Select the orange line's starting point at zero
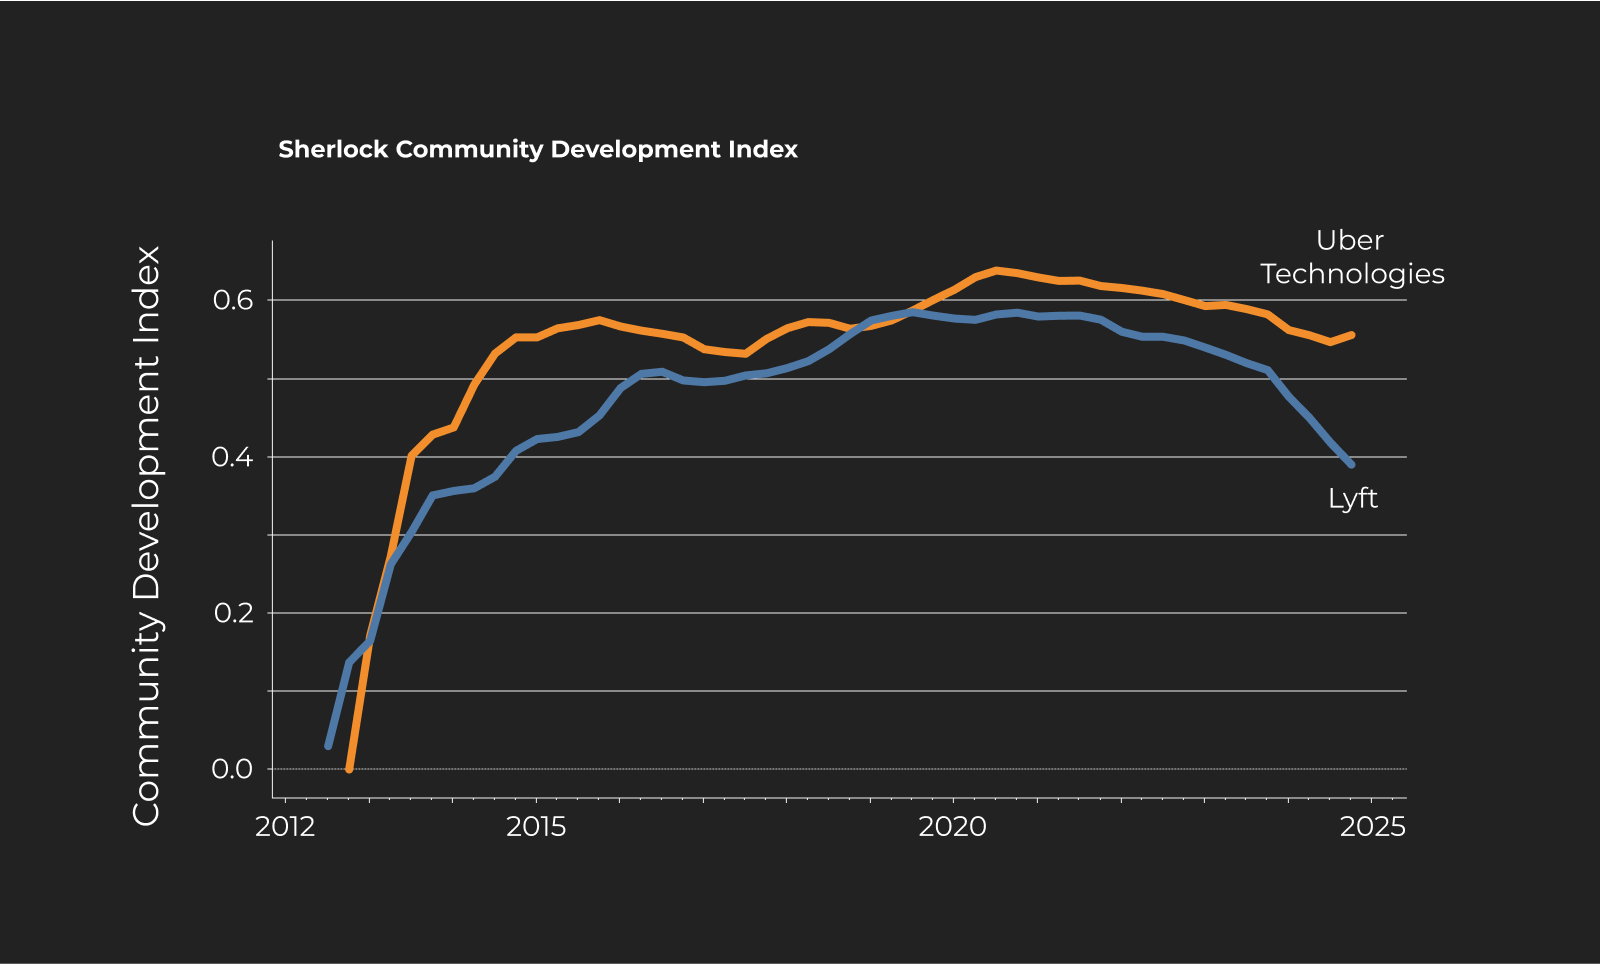 pyautogui.click(x=349, y=769)
